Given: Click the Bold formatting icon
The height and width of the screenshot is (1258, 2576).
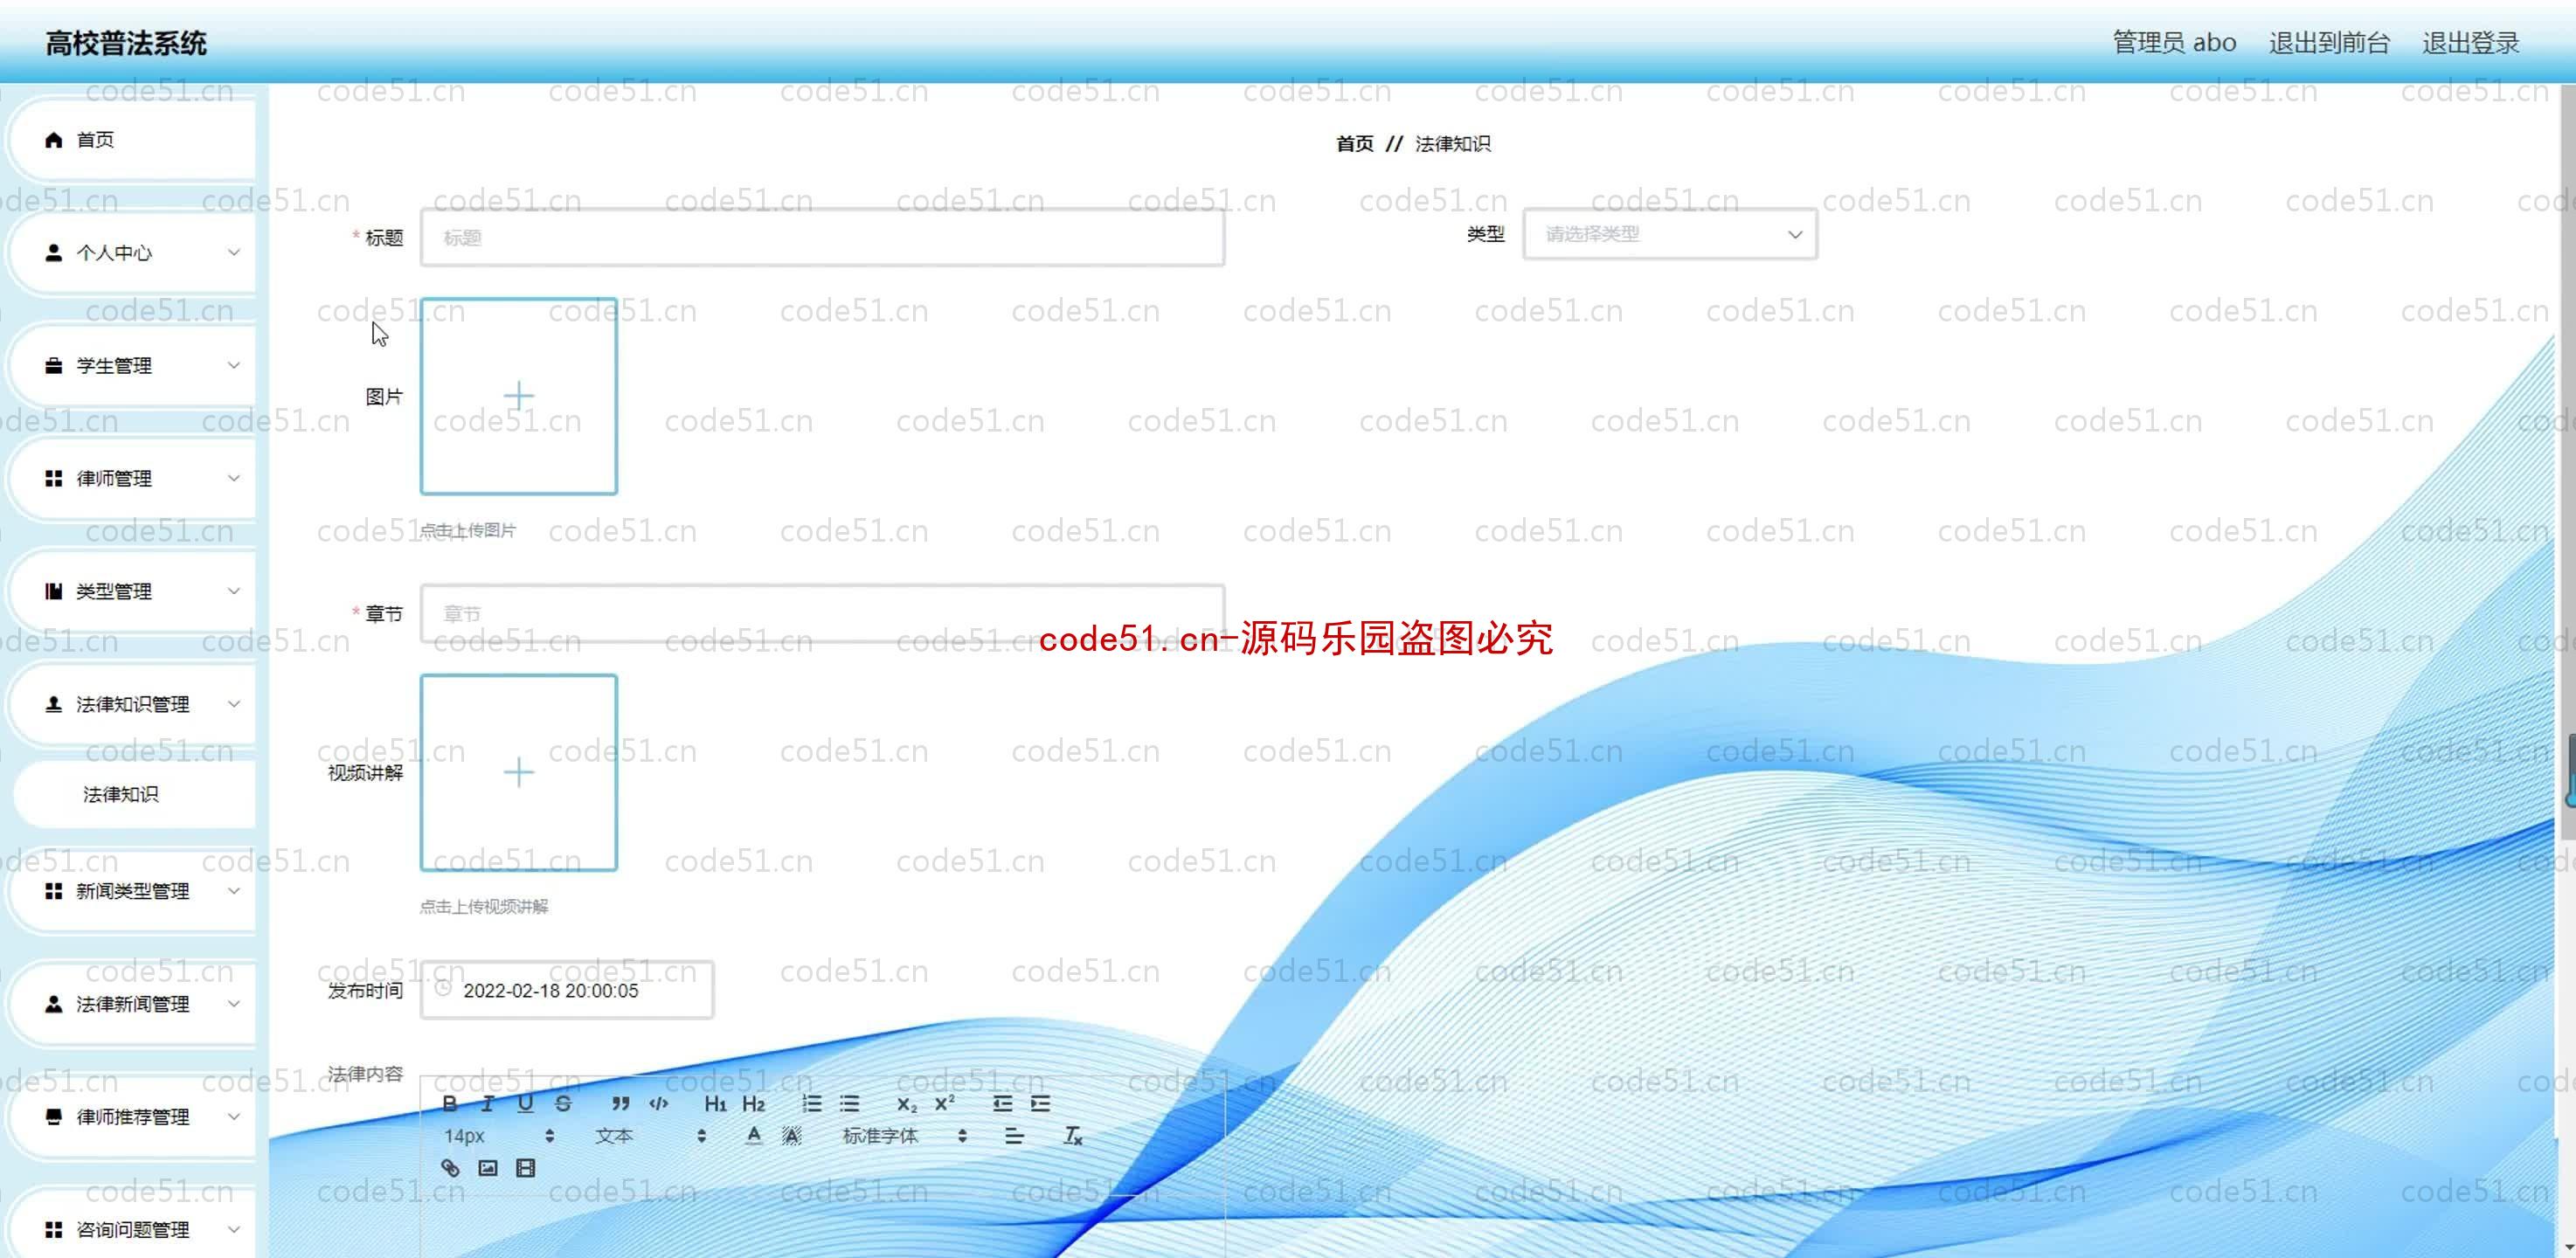Looking at the screenshot, I should 448,1102.
